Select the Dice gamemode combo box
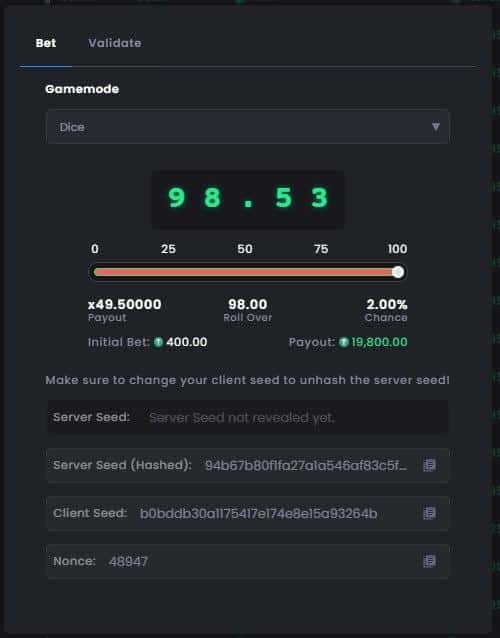 click(248, 127)
